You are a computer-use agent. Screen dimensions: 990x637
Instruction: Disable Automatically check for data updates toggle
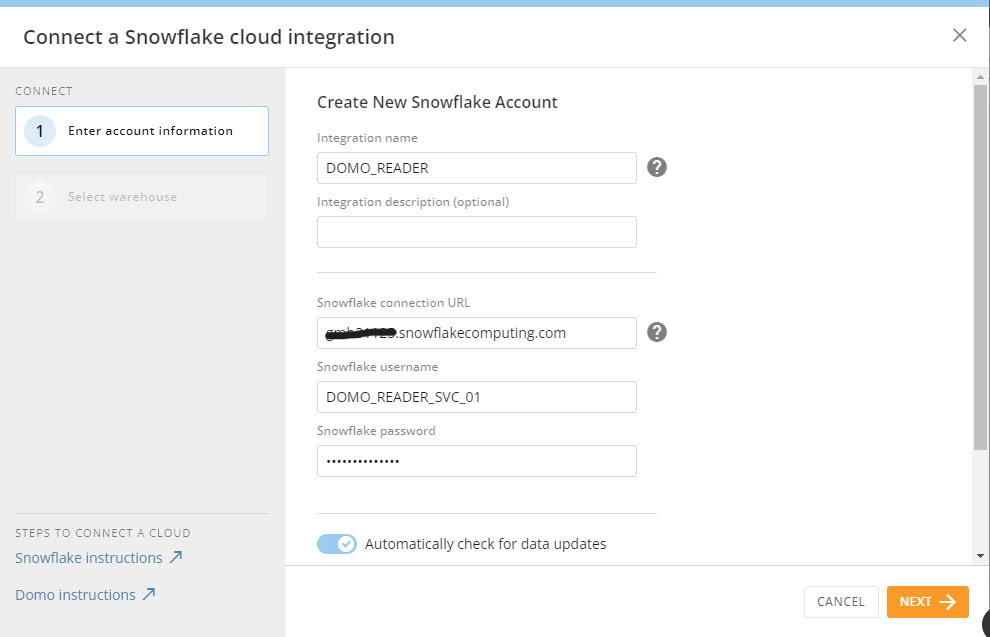(x=337, y=544)
